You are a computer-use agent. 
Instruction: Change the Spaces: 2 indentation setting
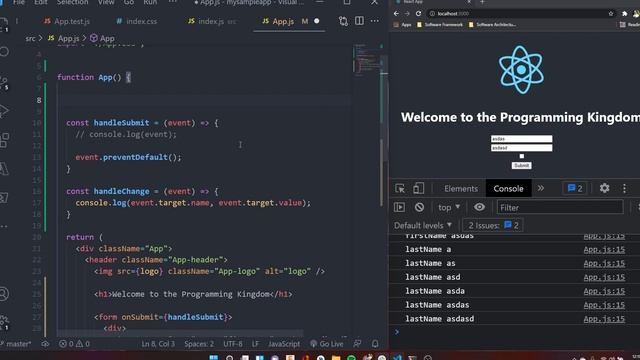(x=199, y=344)
